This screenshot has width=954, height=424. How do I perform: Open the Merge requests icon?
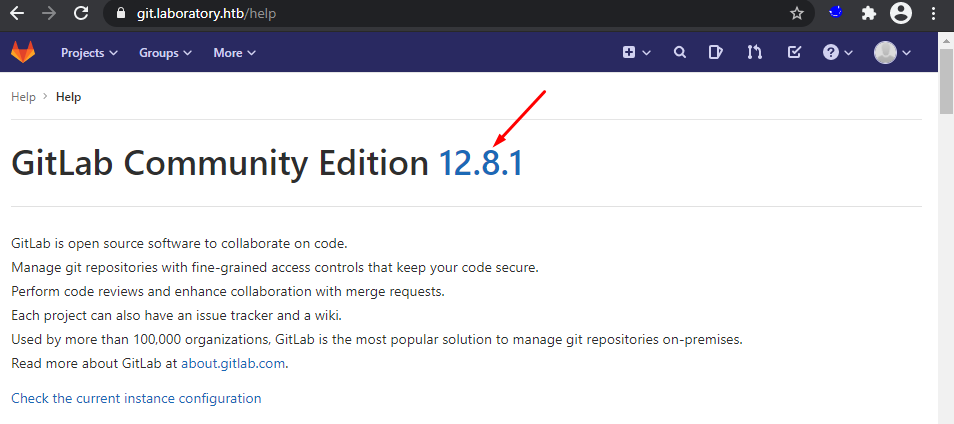754,53
